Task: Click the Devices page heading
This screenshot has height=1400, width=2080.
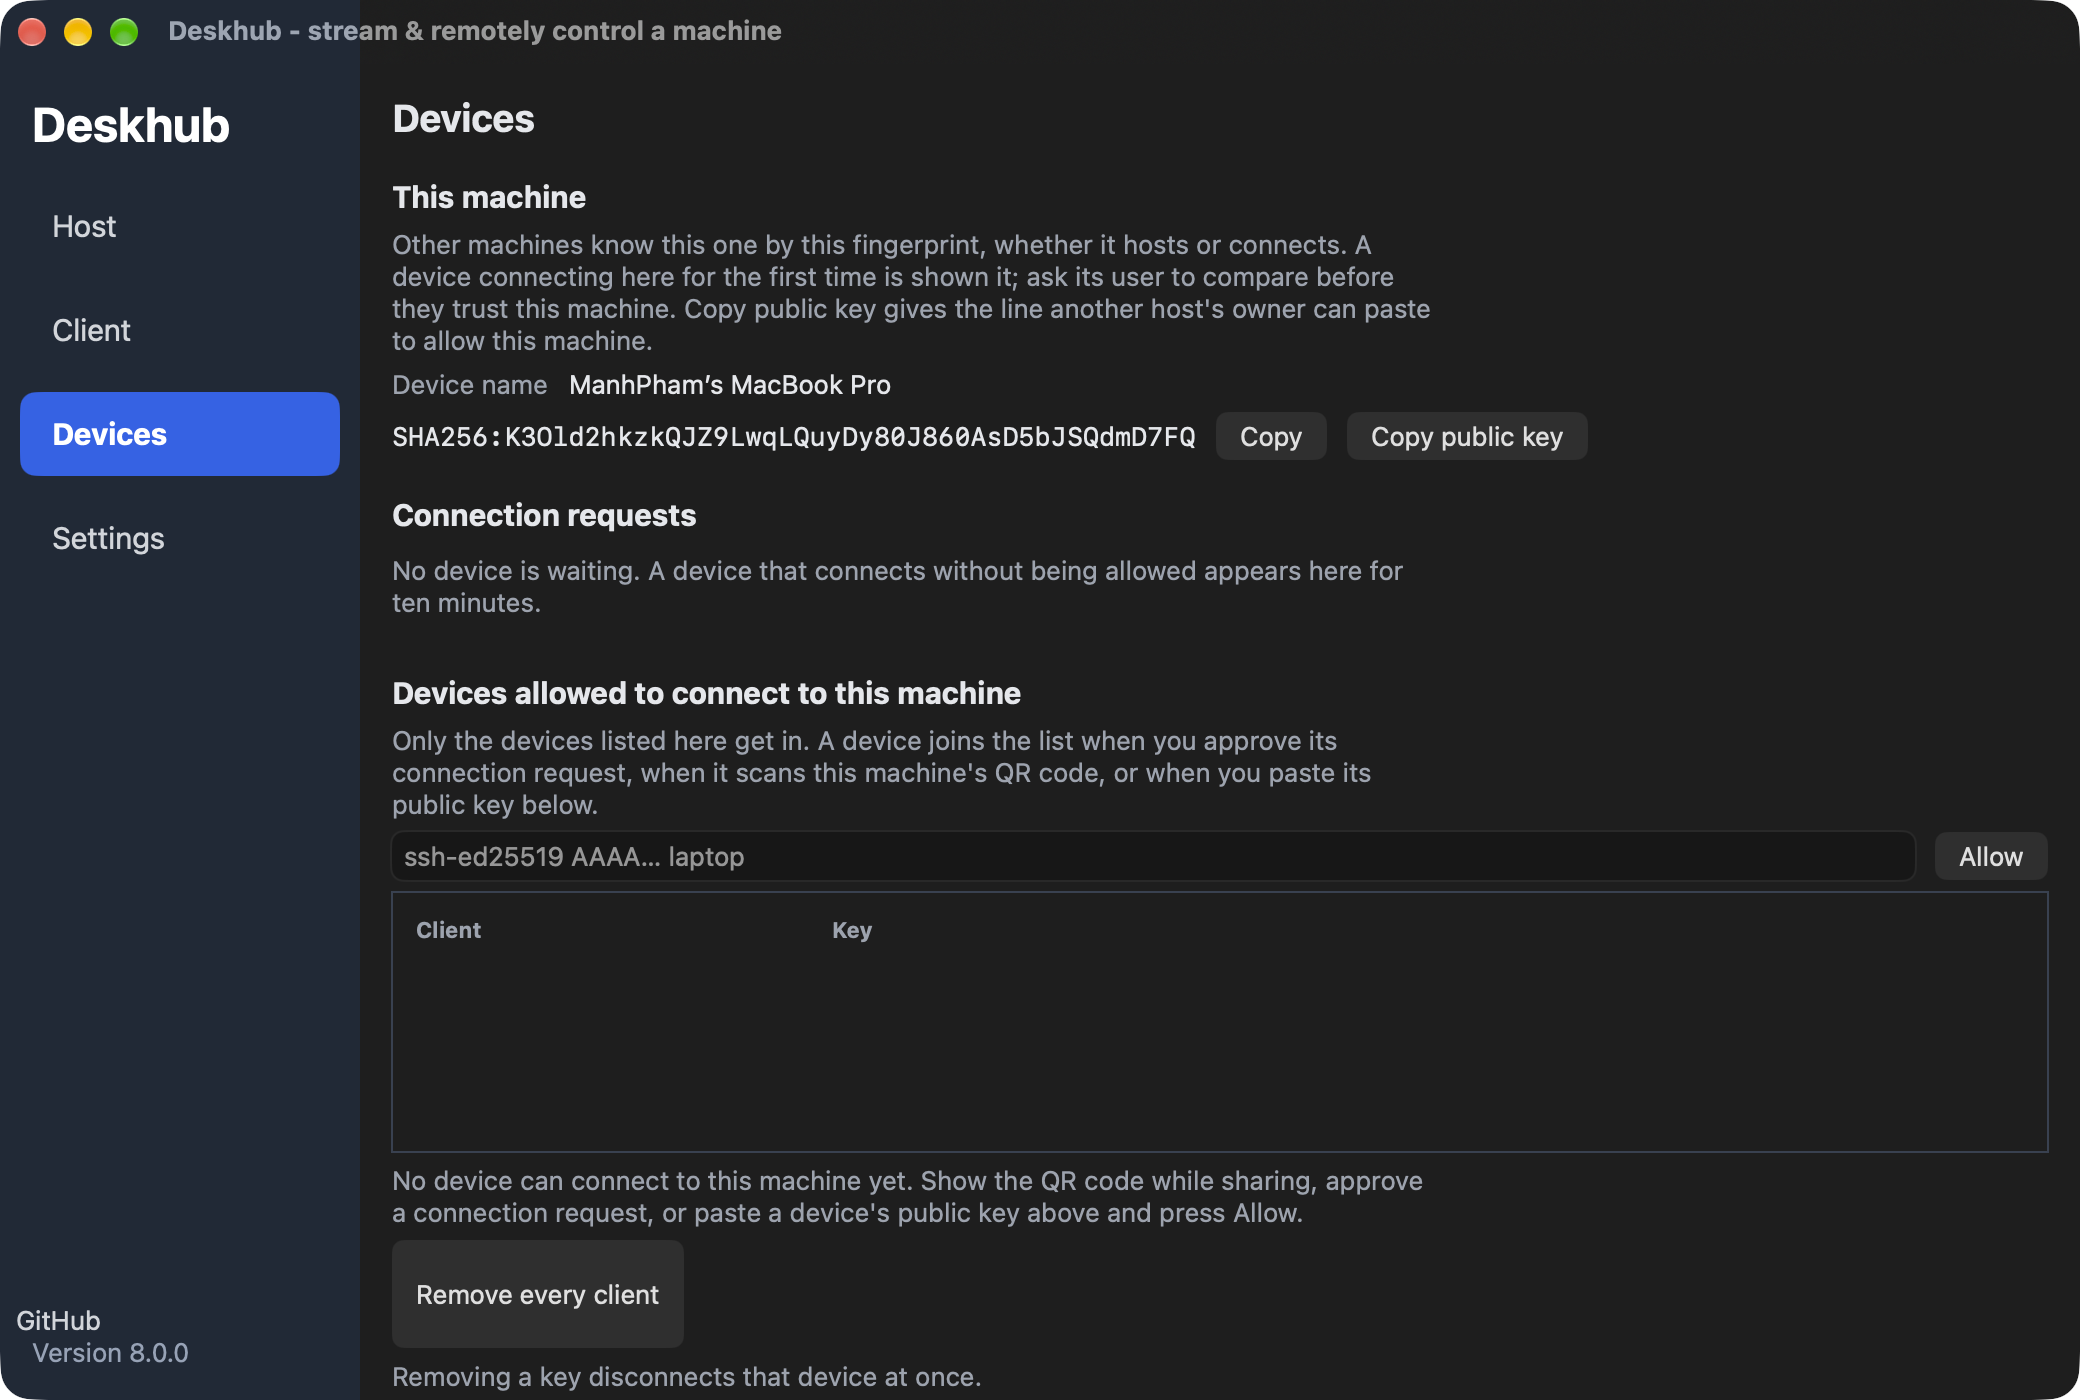Action: tap(463, 119)
